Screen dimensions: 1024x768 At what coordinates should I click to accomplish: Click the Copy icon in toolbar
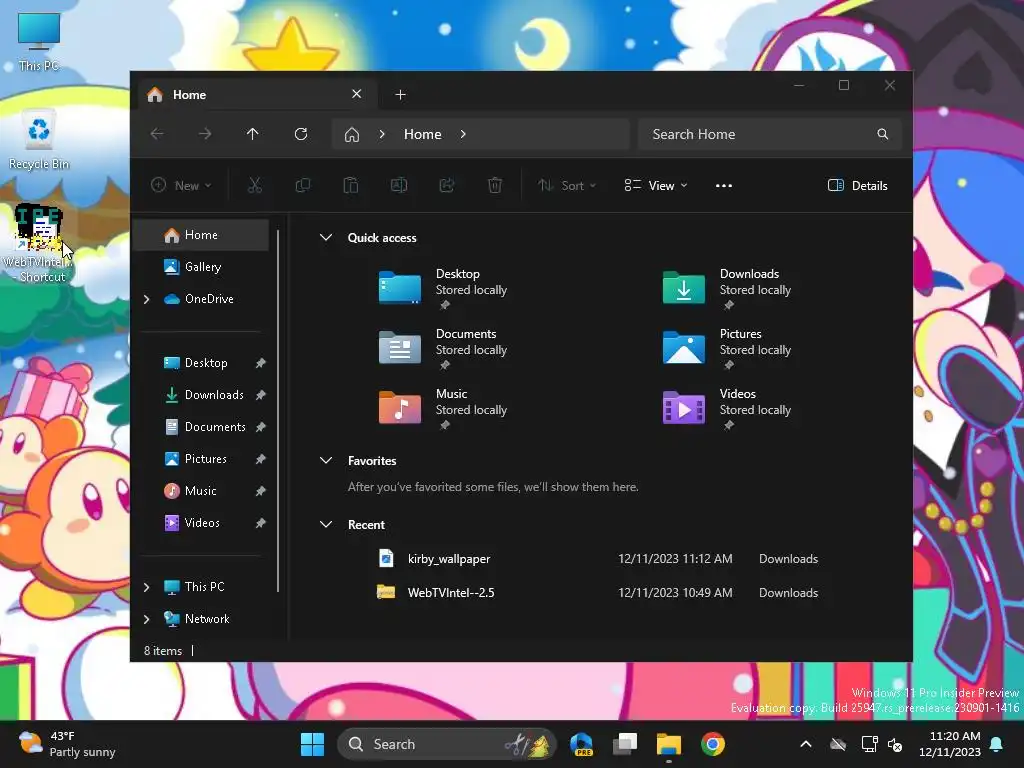click(302, 185)
